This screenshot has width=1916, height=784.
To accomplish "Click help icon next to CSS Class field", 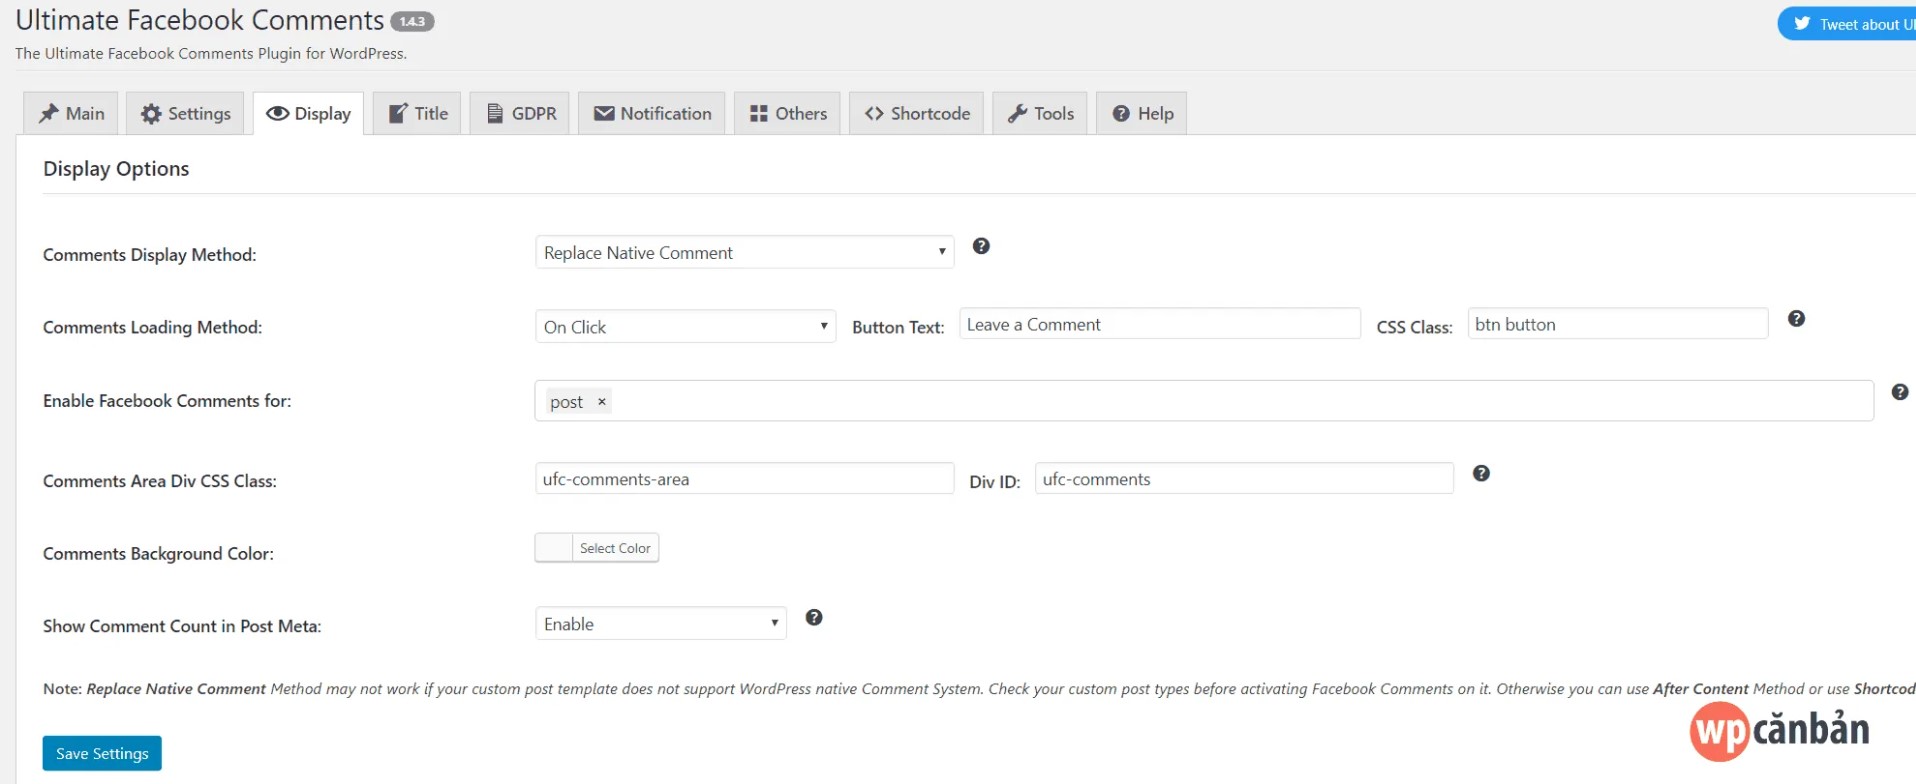I will point(1796,319).
